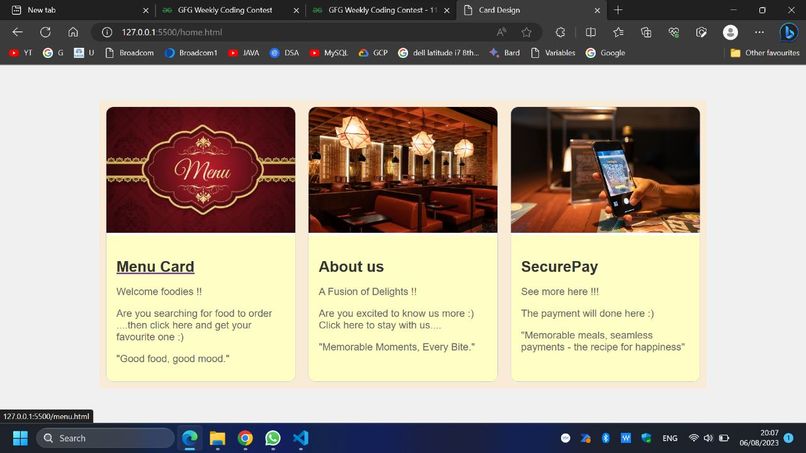
Task: Activate Read aloud icon in address bar
Action: click(501, 32)
